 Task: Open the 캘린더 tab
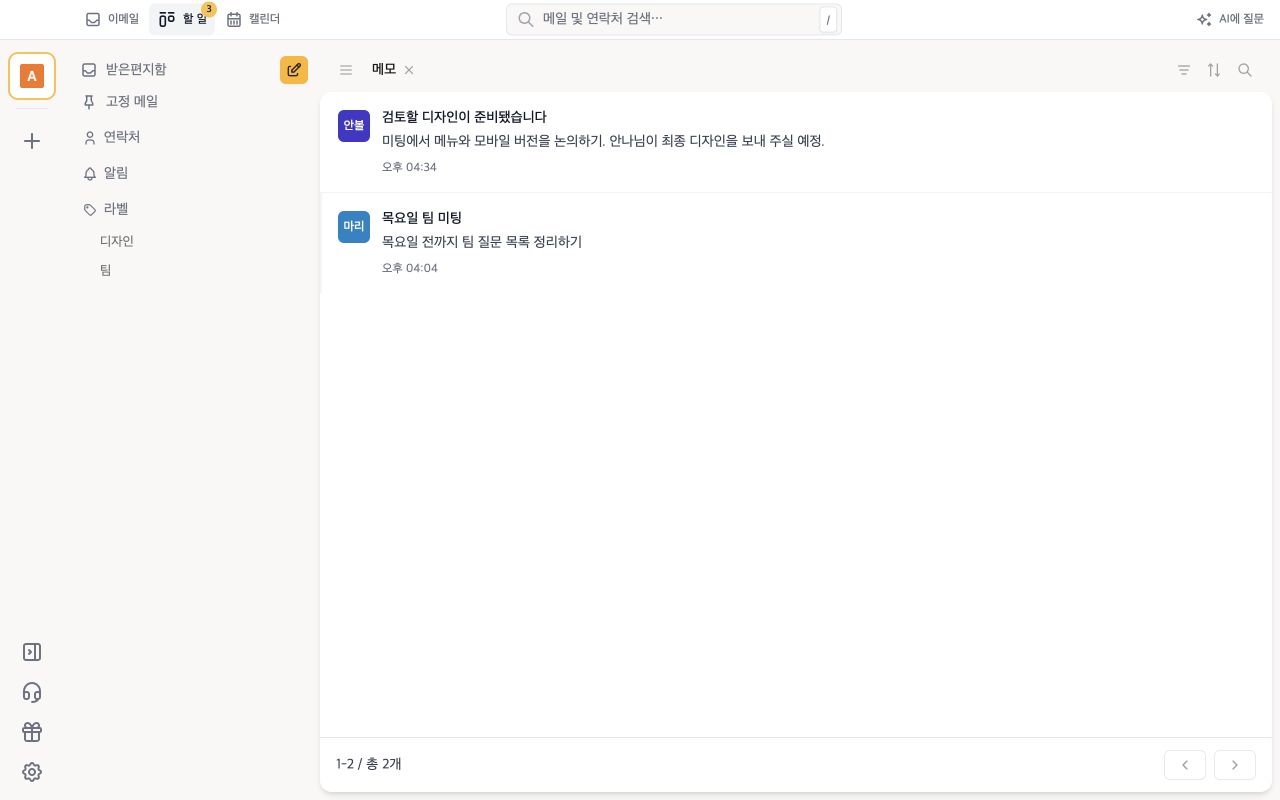[253, 19]
